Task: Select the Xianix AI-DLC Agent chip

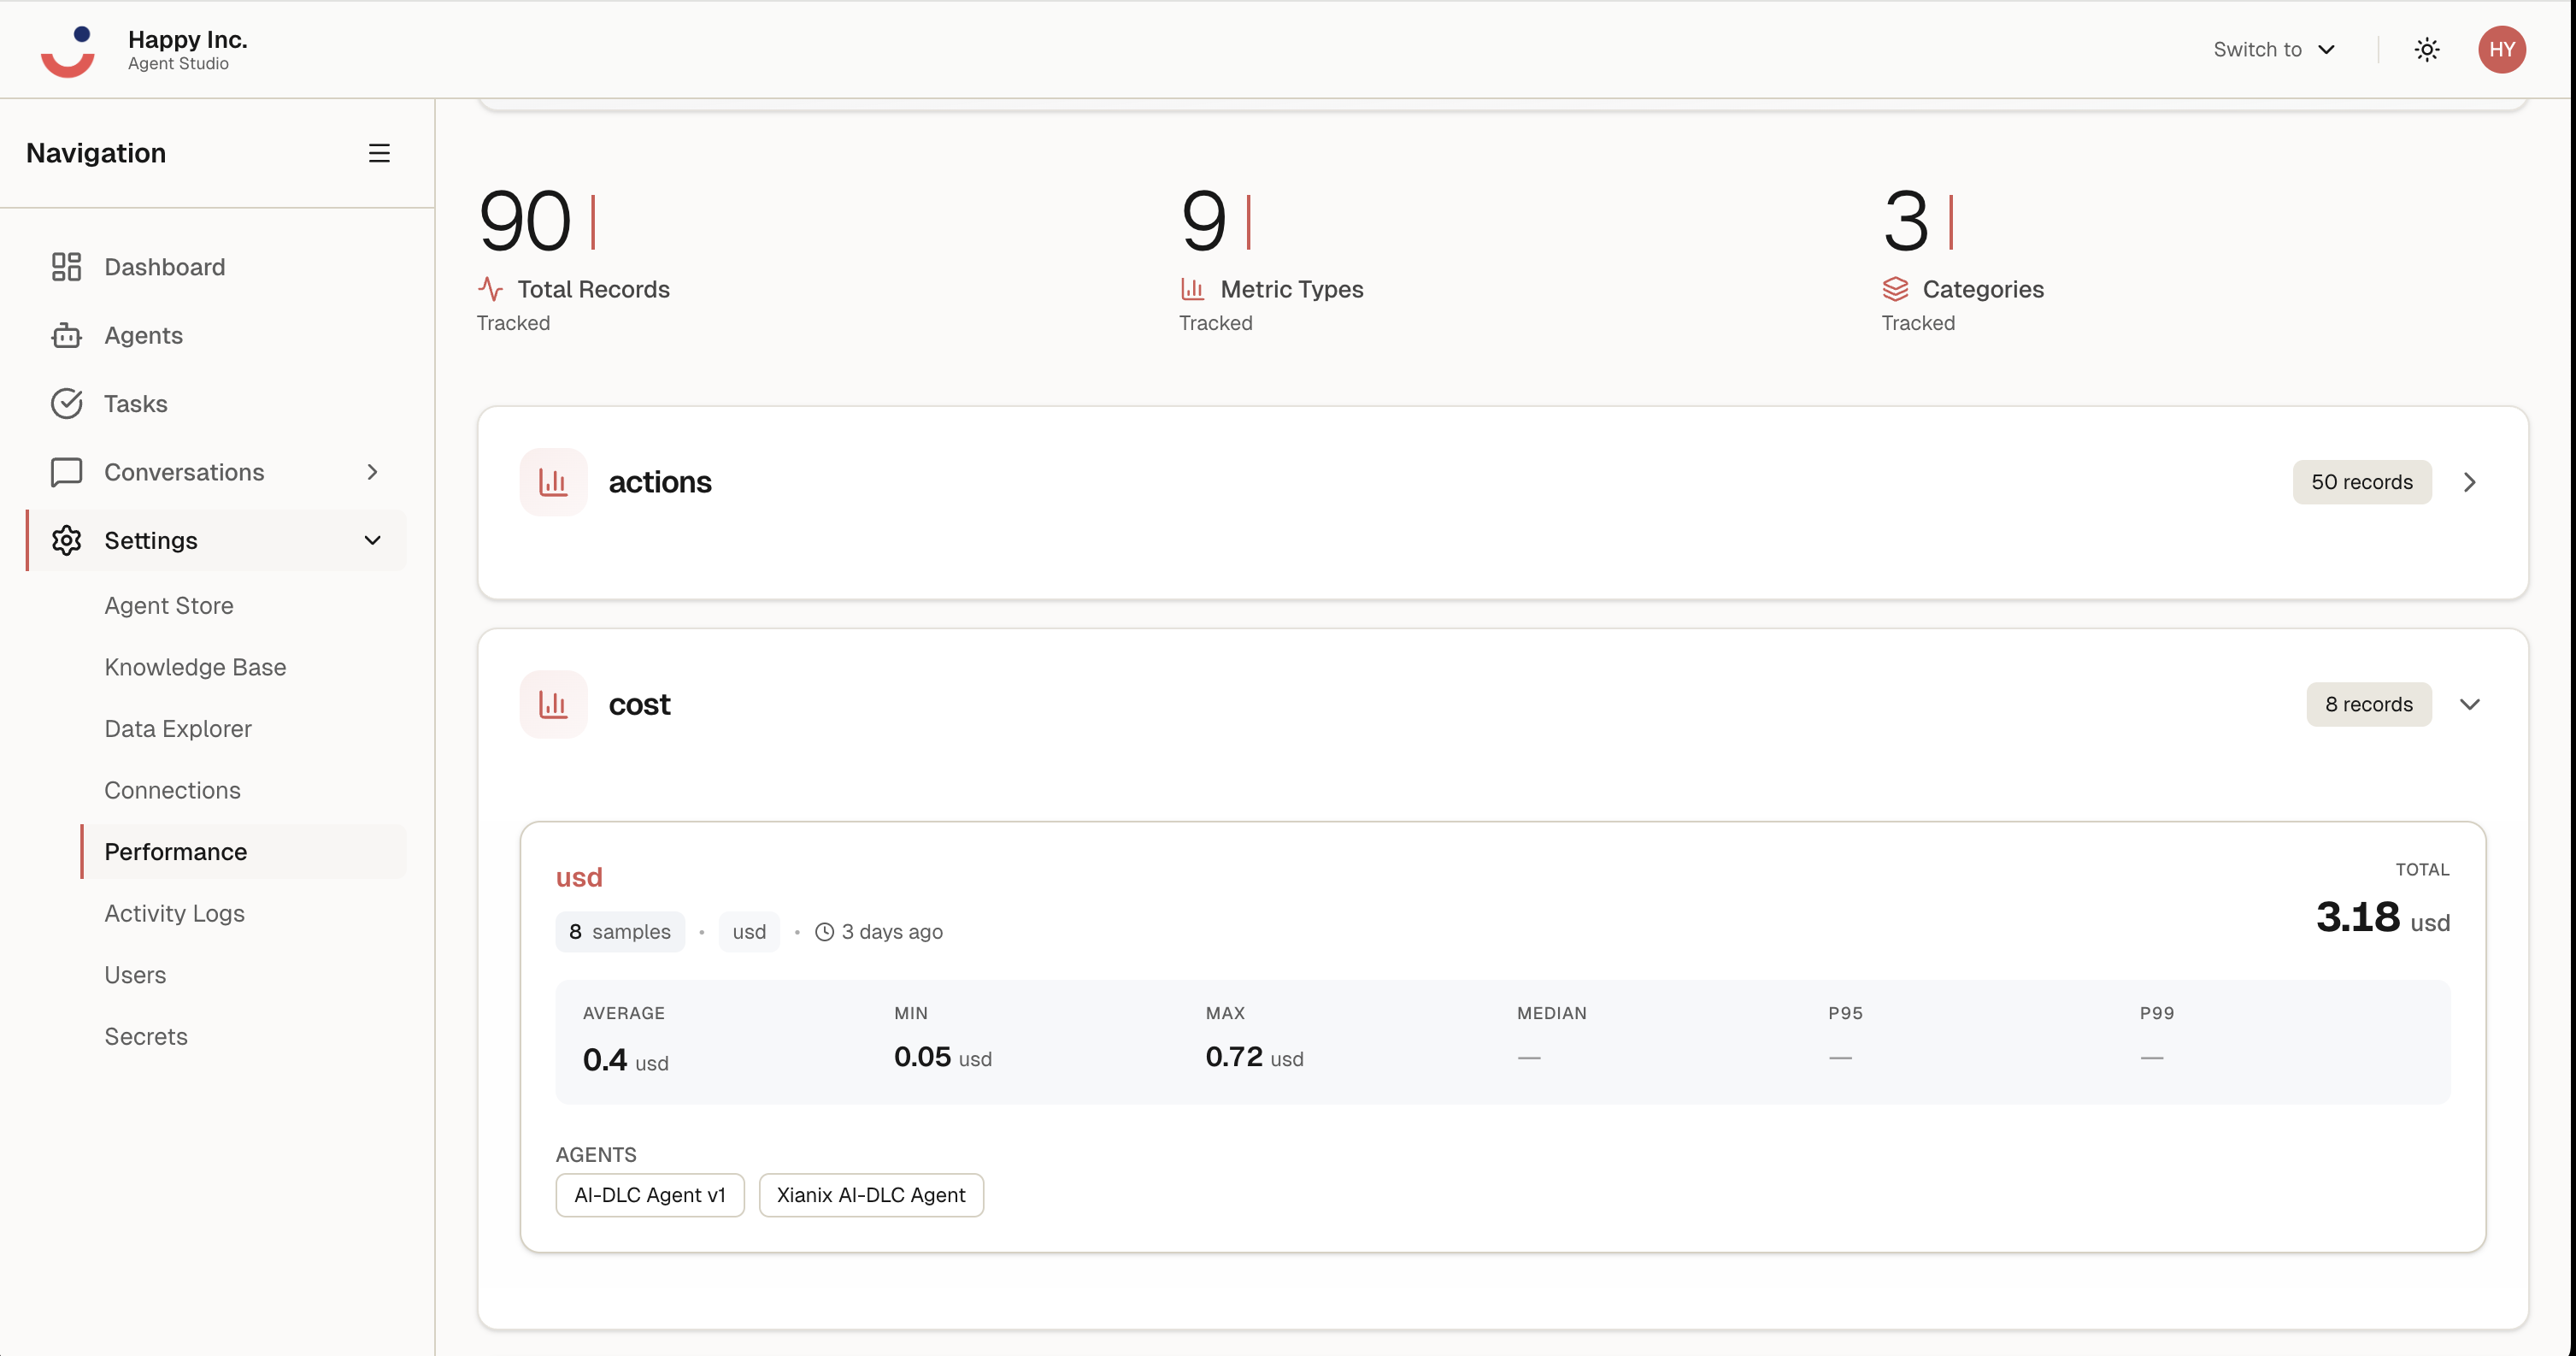Action: 870,1194
